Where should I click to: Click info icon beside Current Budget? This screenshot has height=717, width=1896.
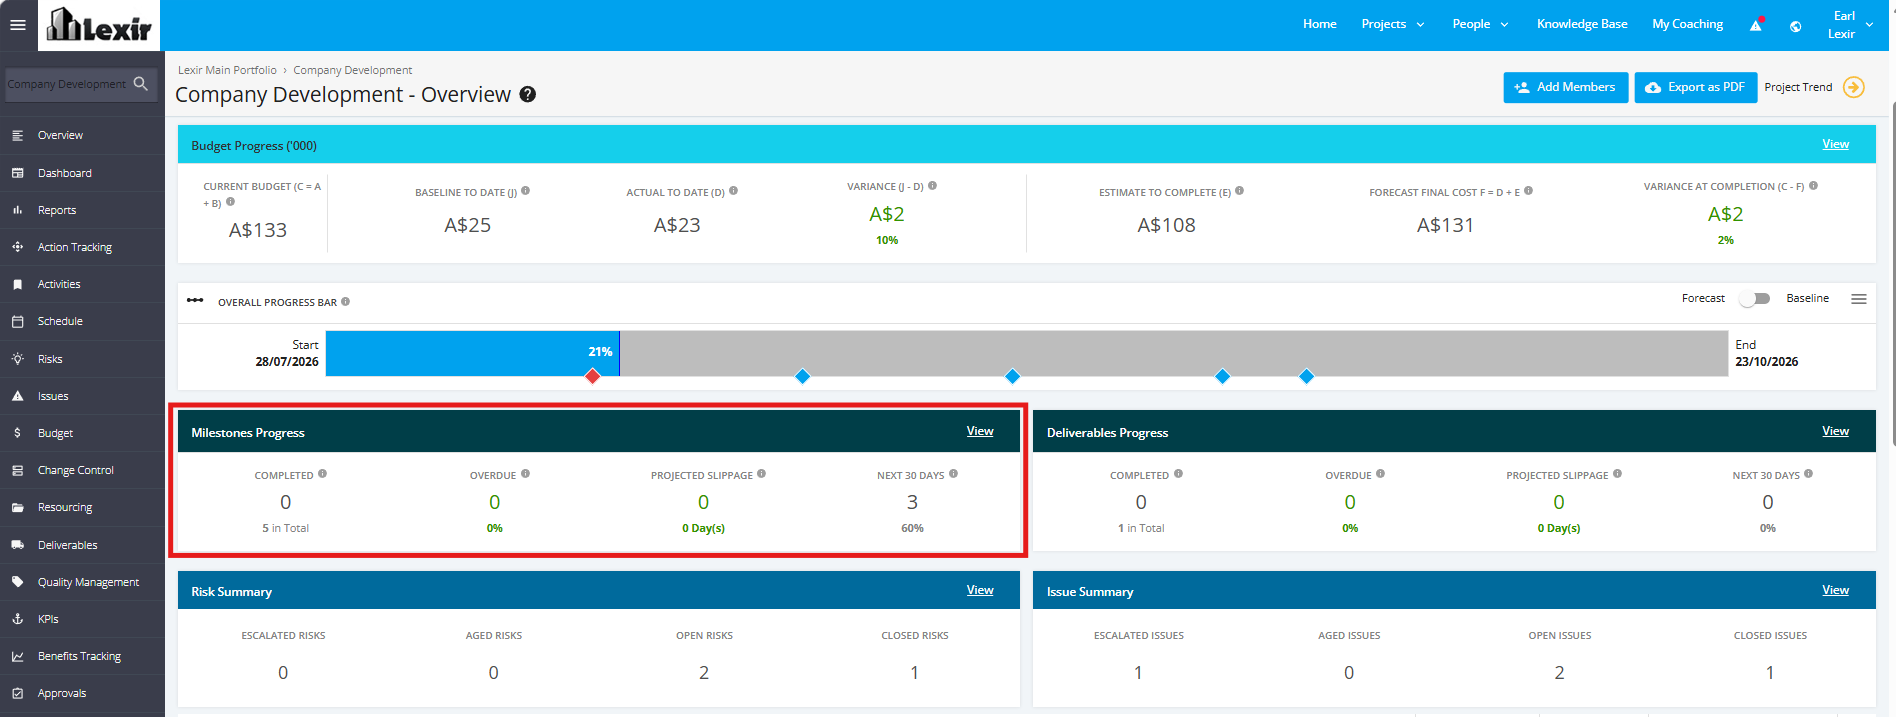pyautogui.click(x=230, y=202)
